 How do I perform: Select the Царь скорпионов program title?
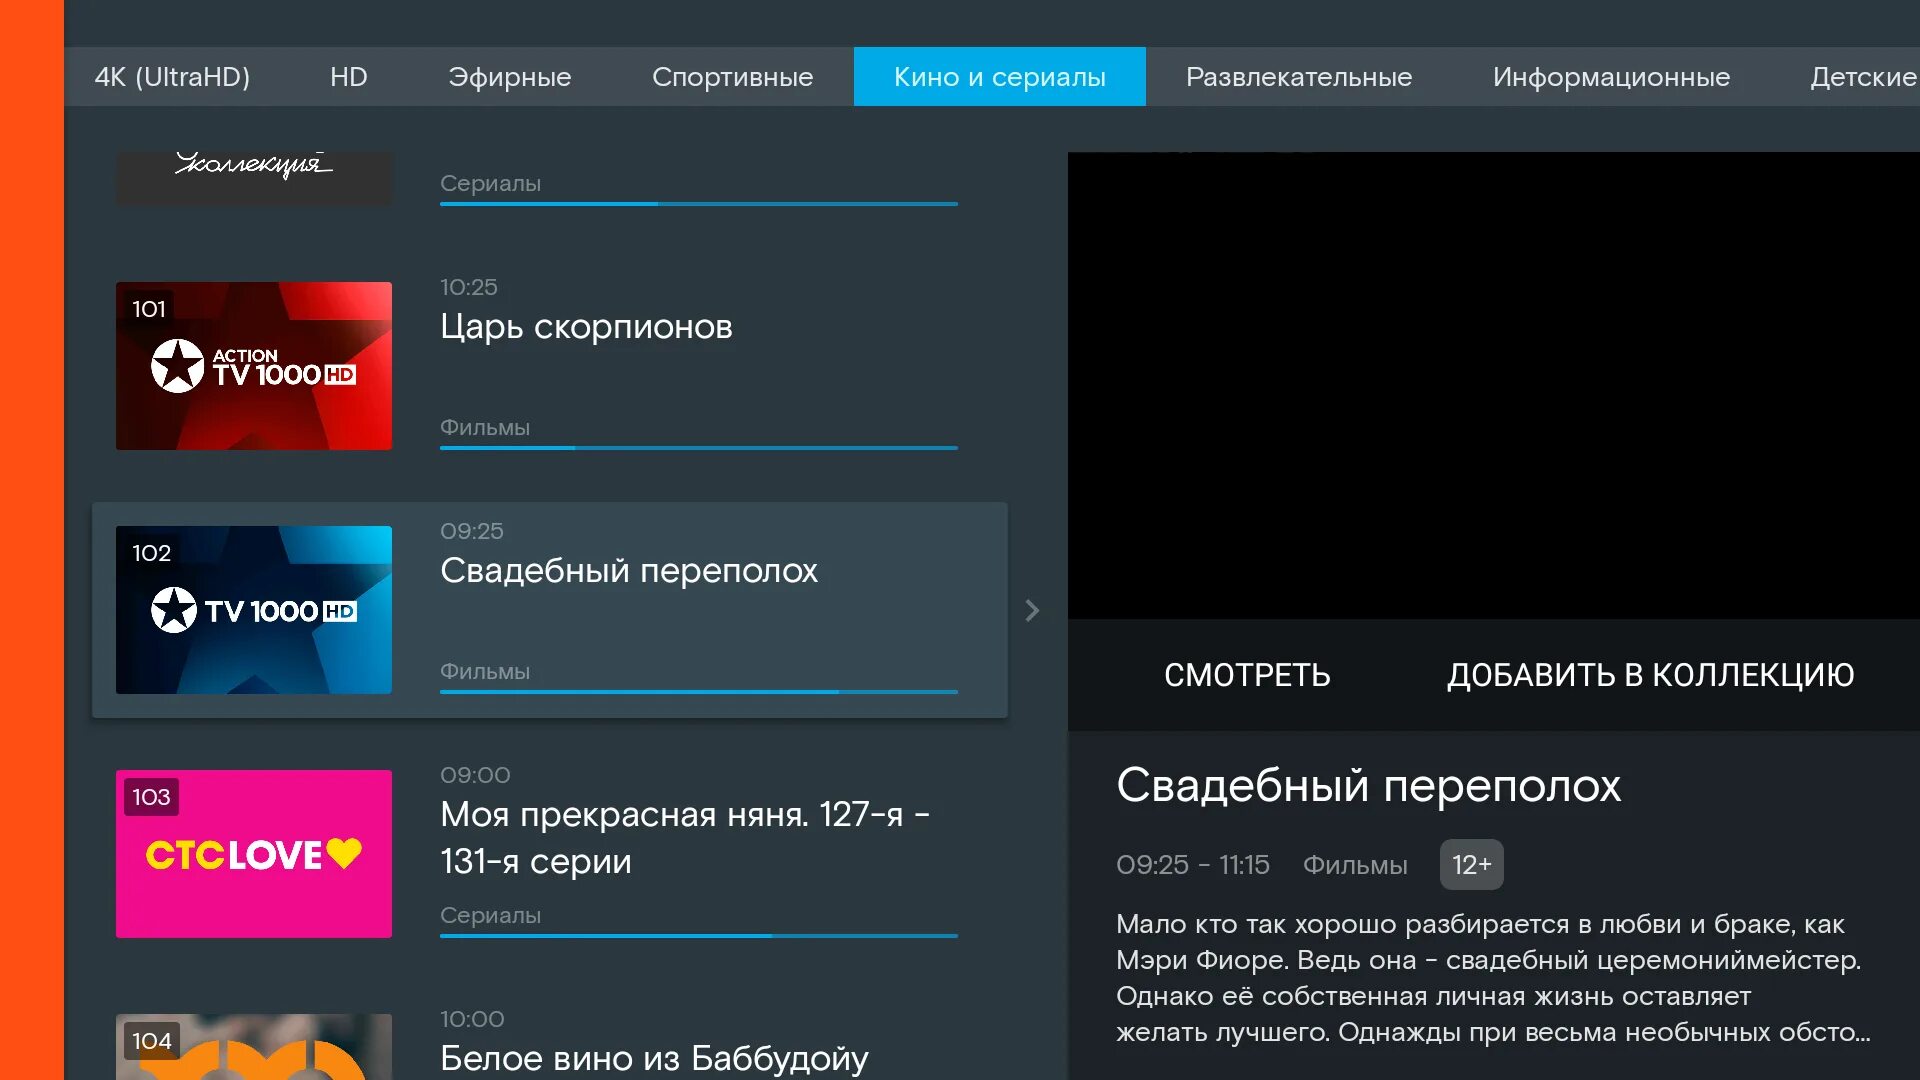[x=586, y=327]
